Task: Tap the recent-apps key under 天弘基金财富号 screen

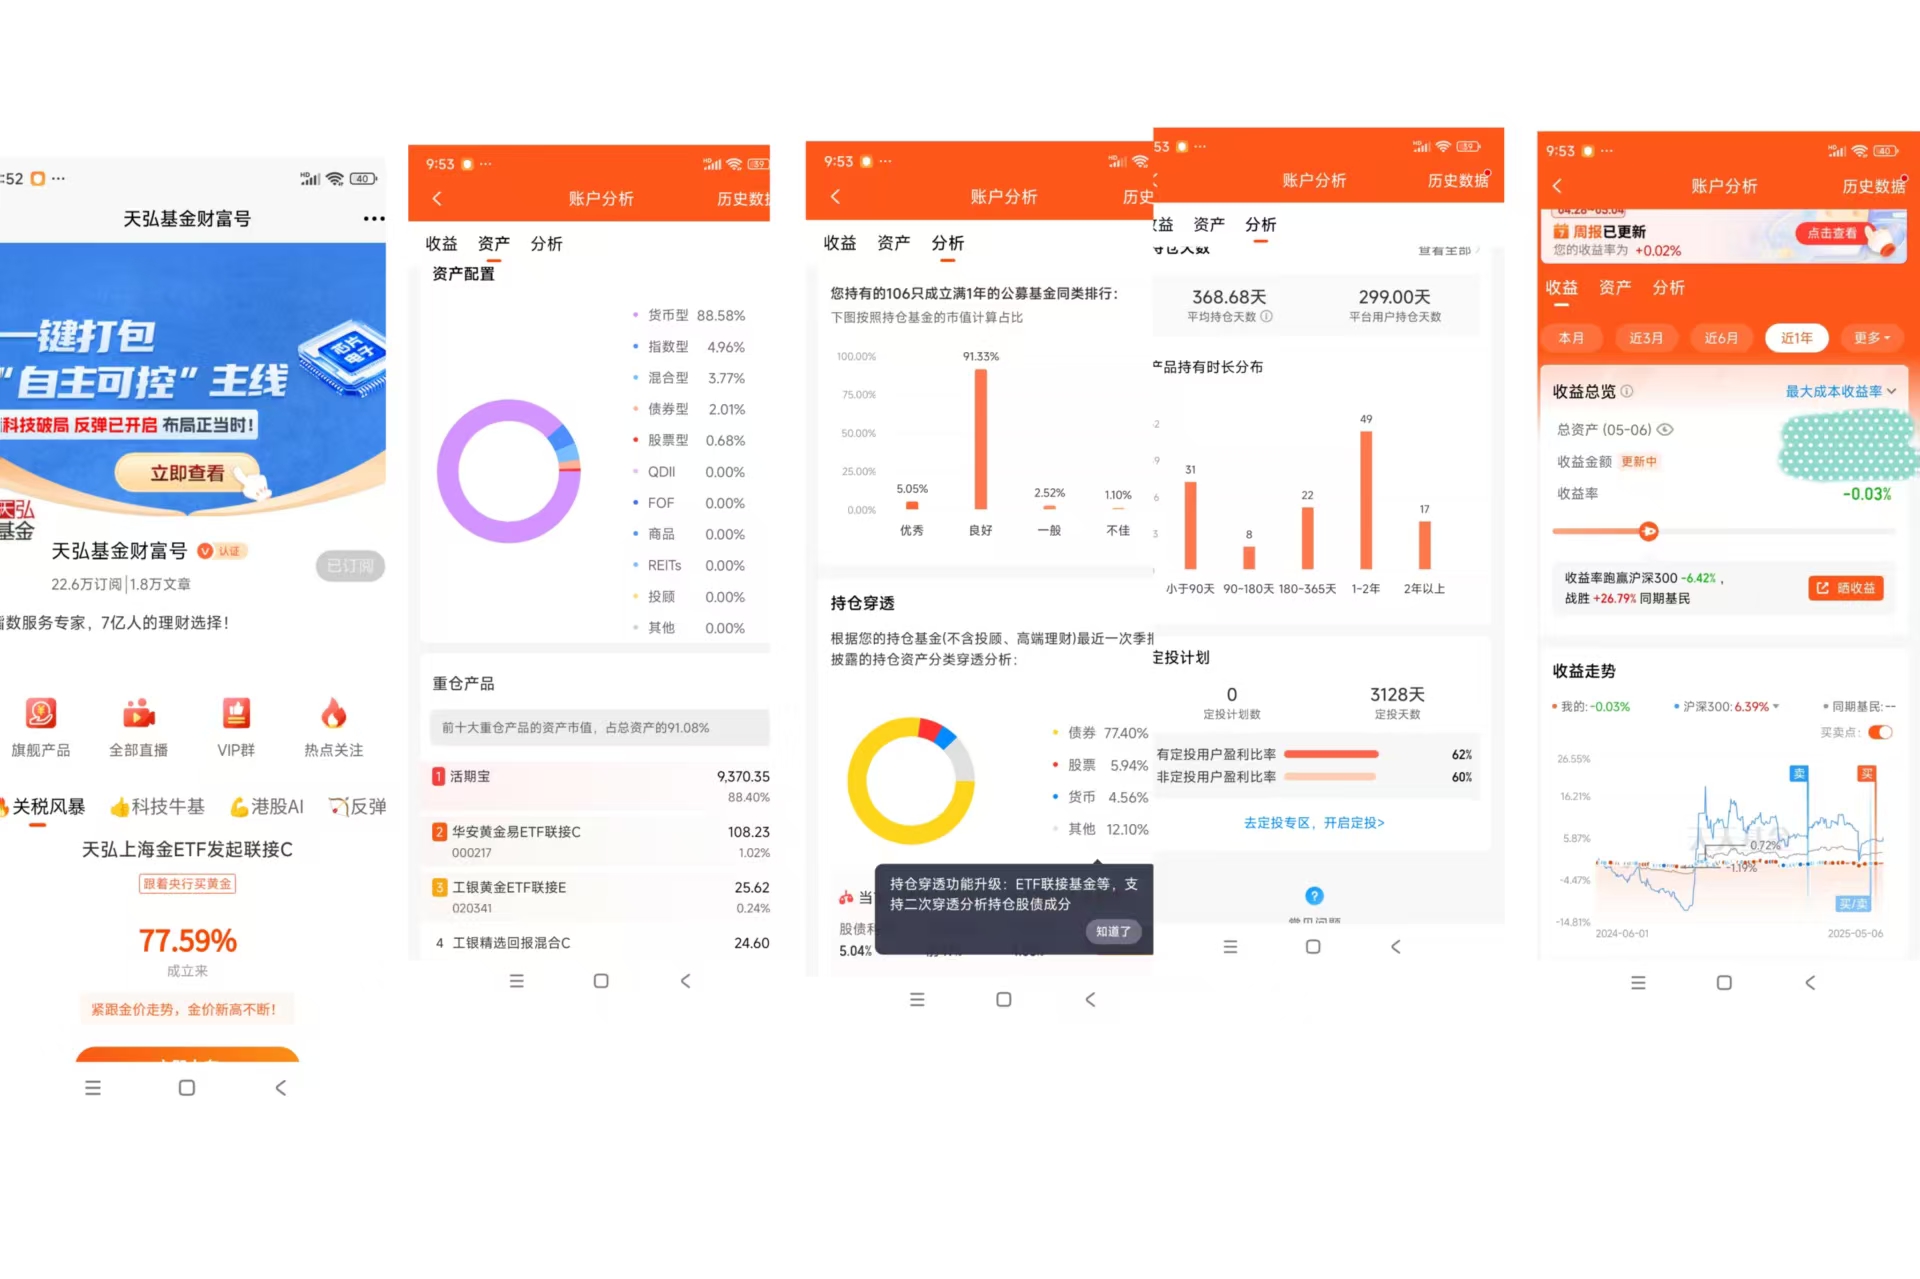Action: point(93,1088)
